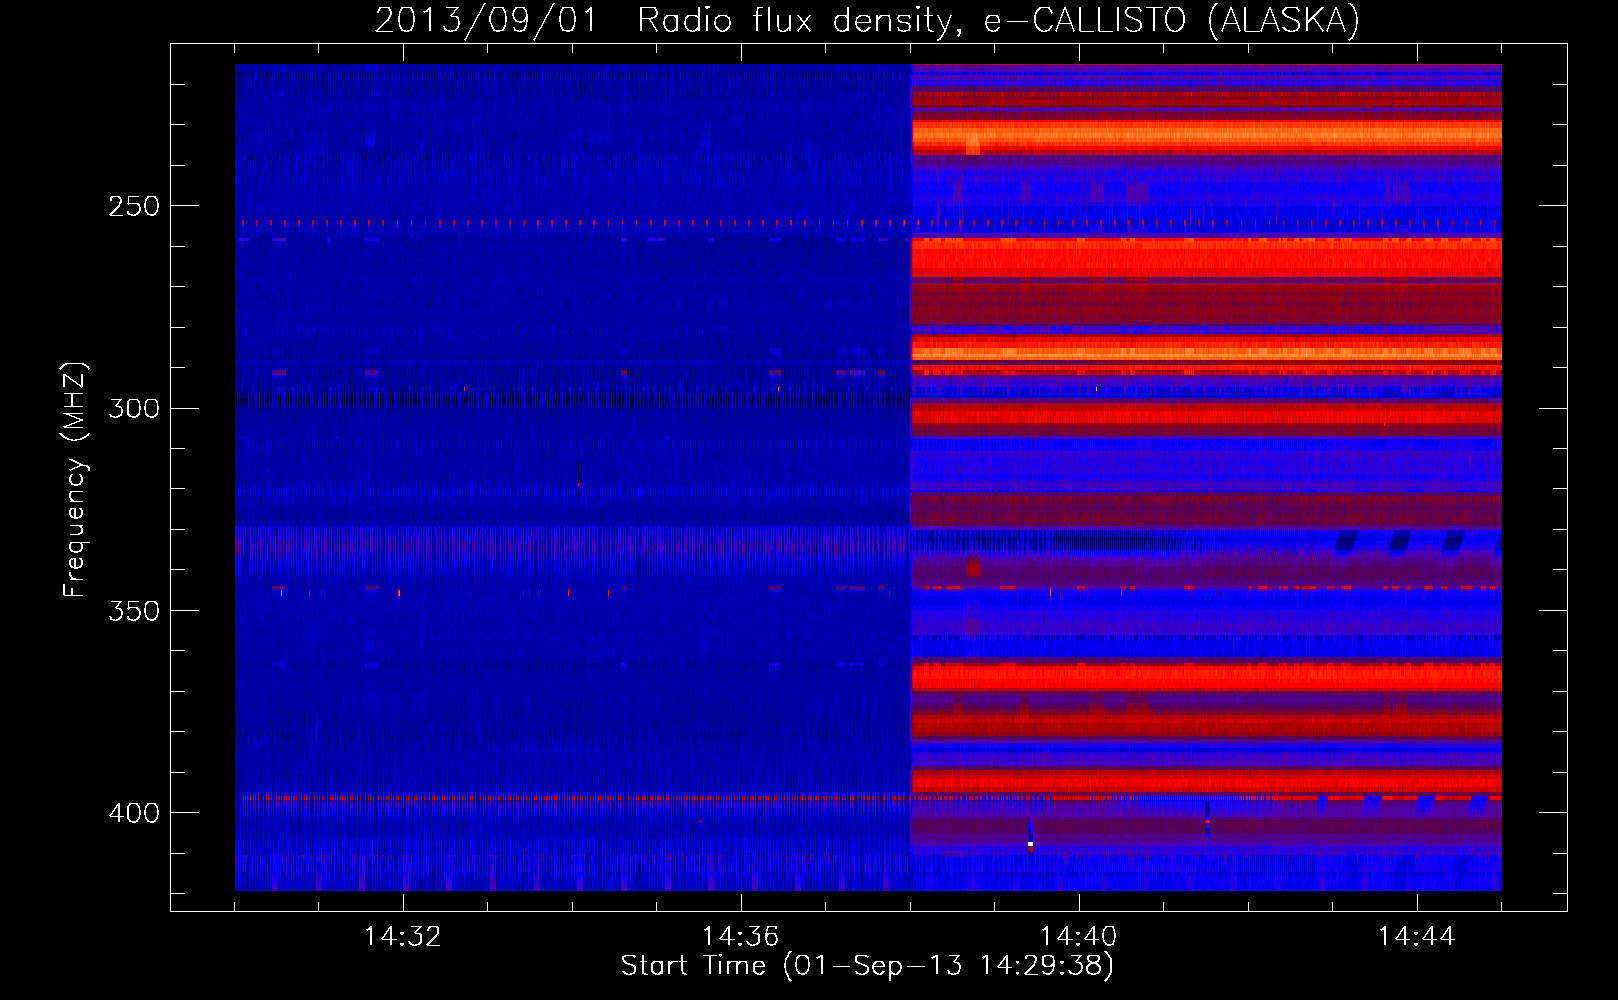This screenshot has height=1000, width=1618.
Task: Click the 14:36 time tick label
Action: tap(740, 936)
